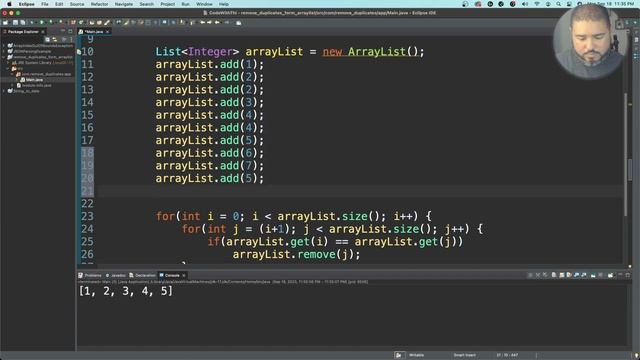Open the Project menu

click(x=167, y=4)
